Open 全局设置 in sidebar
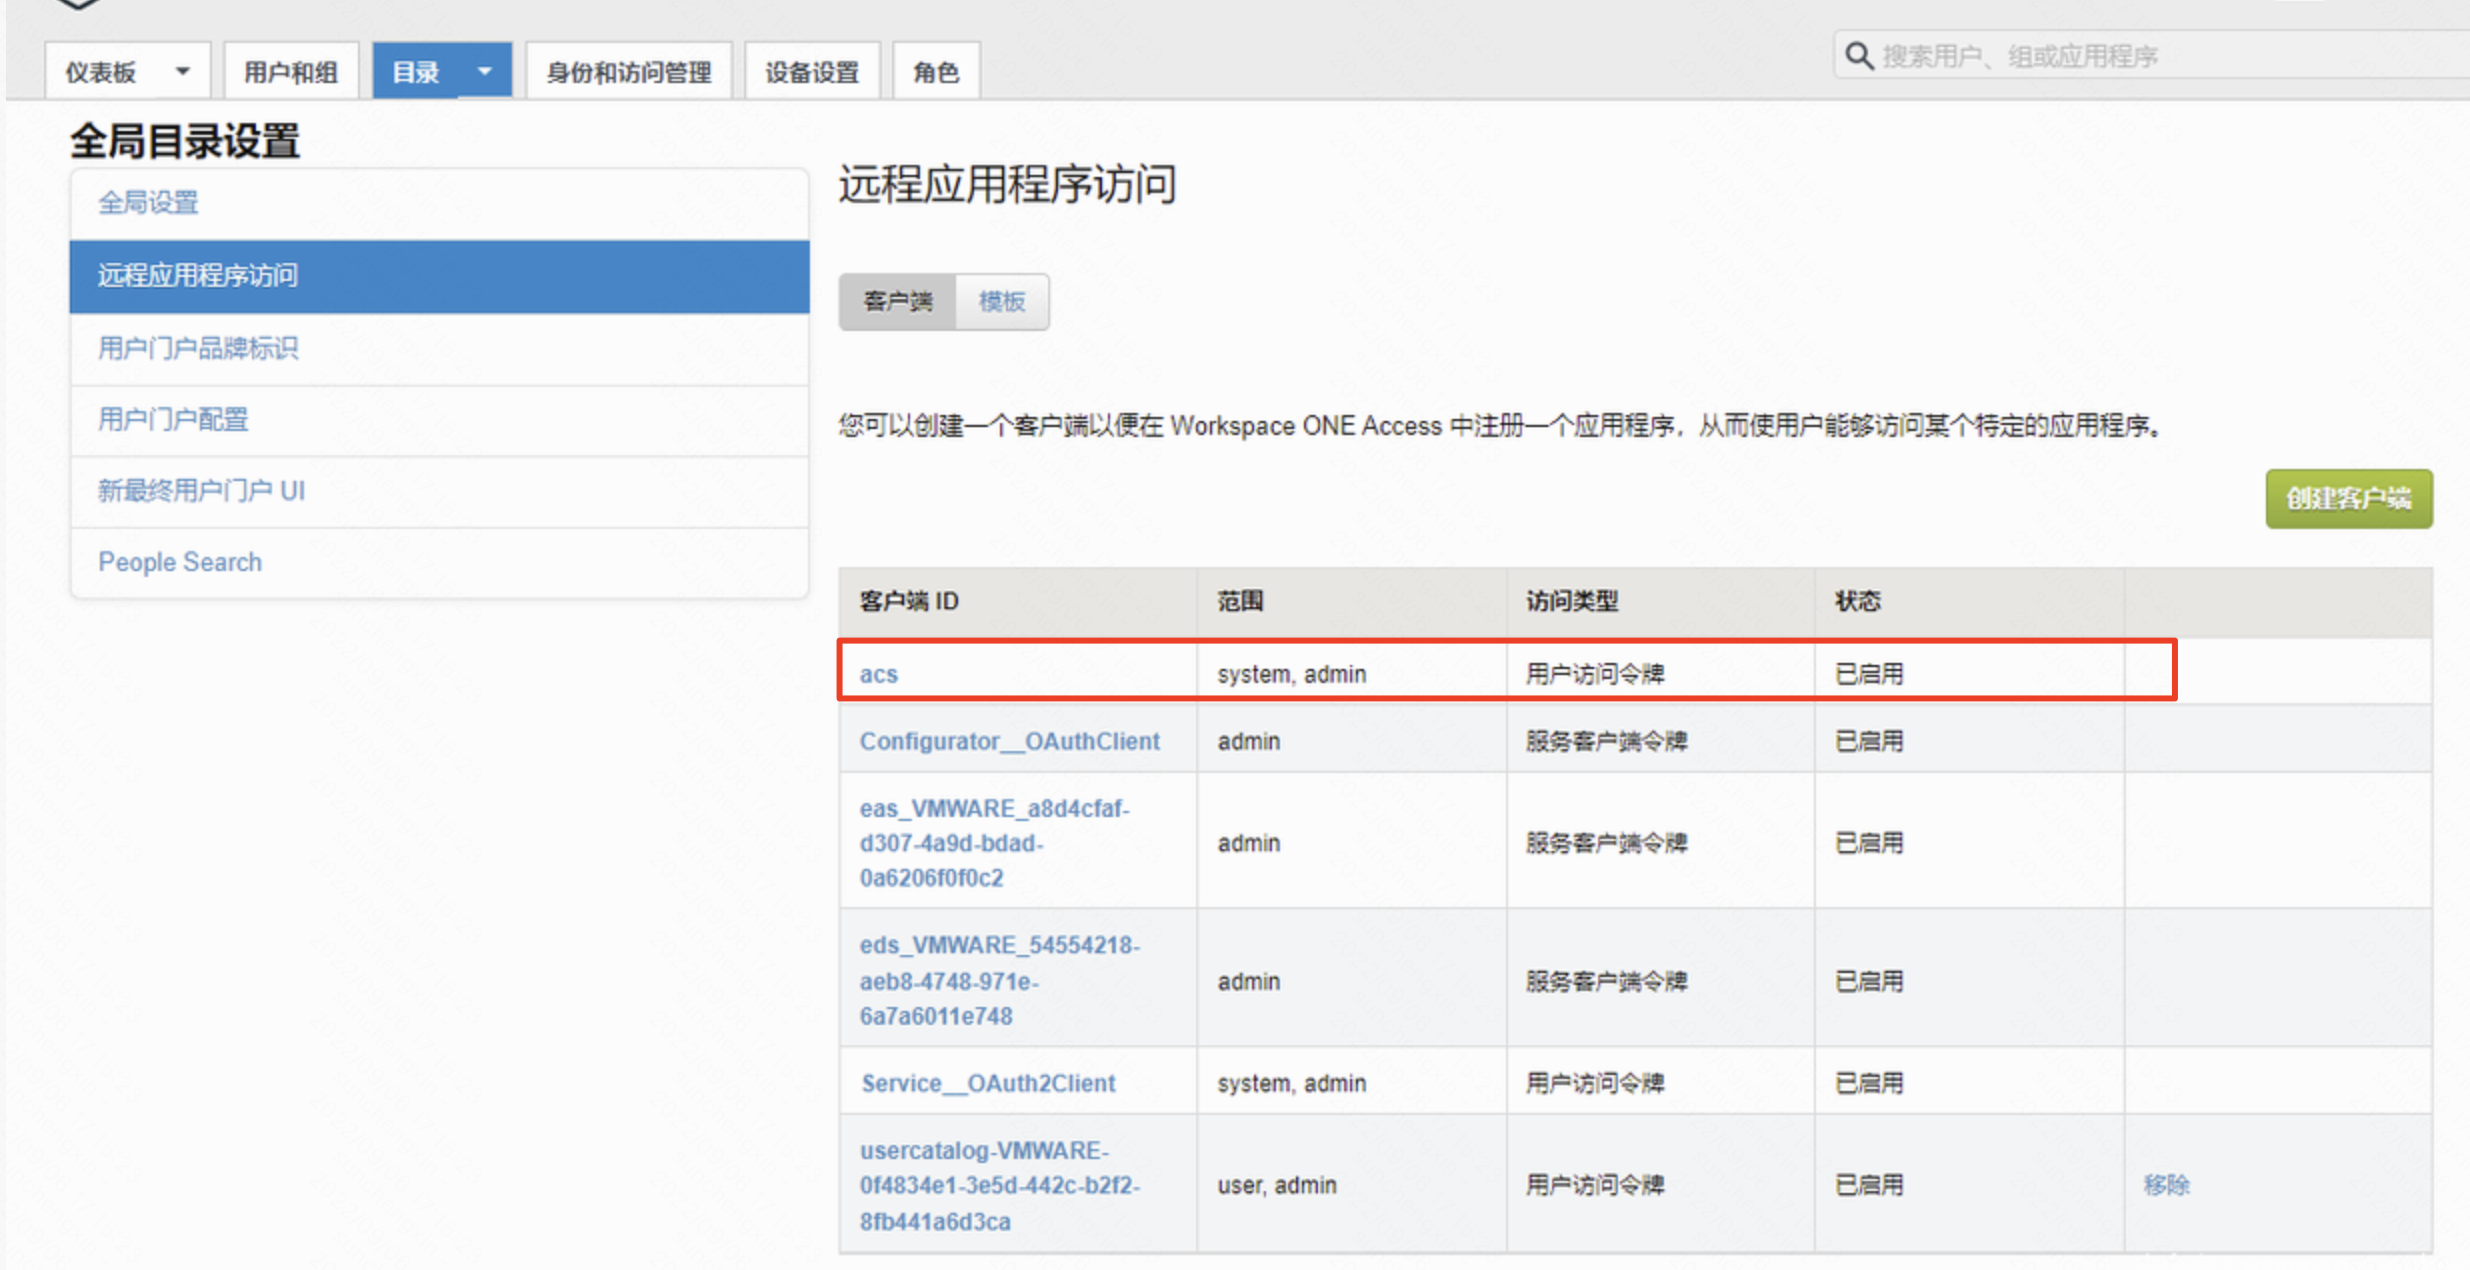Screen dimensions: 2470x1270 (x=439, y=203)
